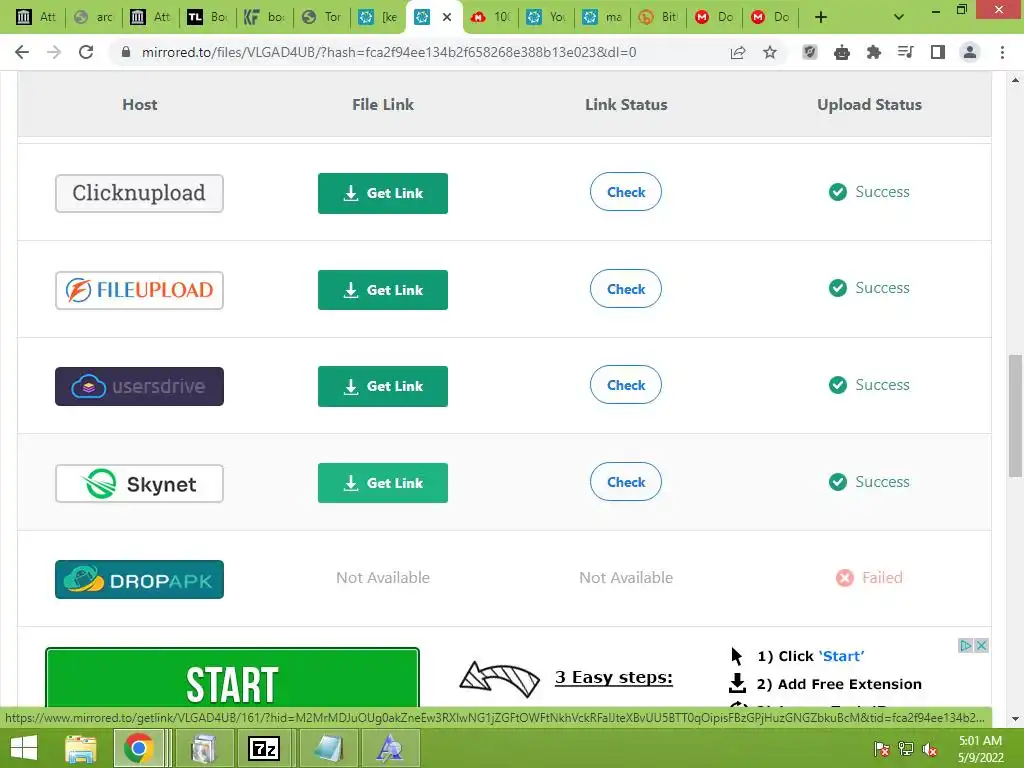Switch to the 'TL Bo' tab
The height and width of the screenshot is (768, 1024).
coord(207,17)
